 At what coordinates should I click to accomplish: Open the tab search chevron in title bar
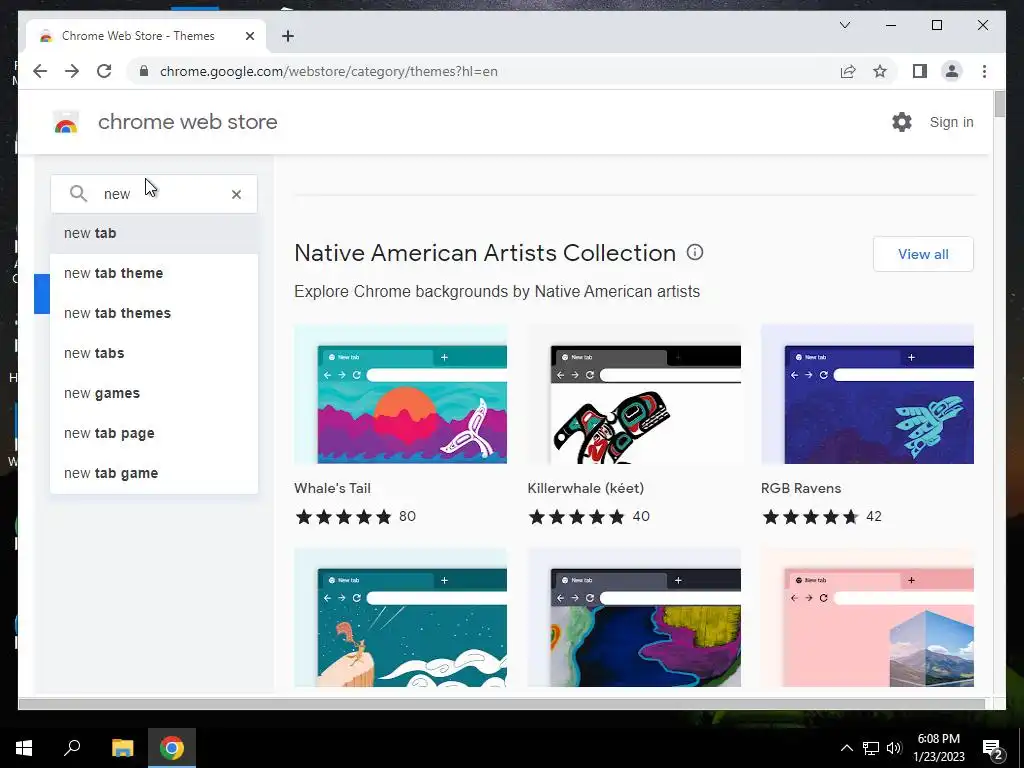pyautogui.click(x=844, y=25)
